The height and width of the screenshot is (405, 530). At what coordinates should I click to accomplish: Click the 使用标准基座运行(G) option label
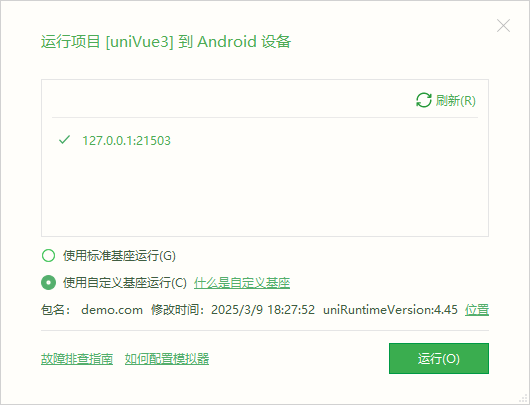point(119,256)
